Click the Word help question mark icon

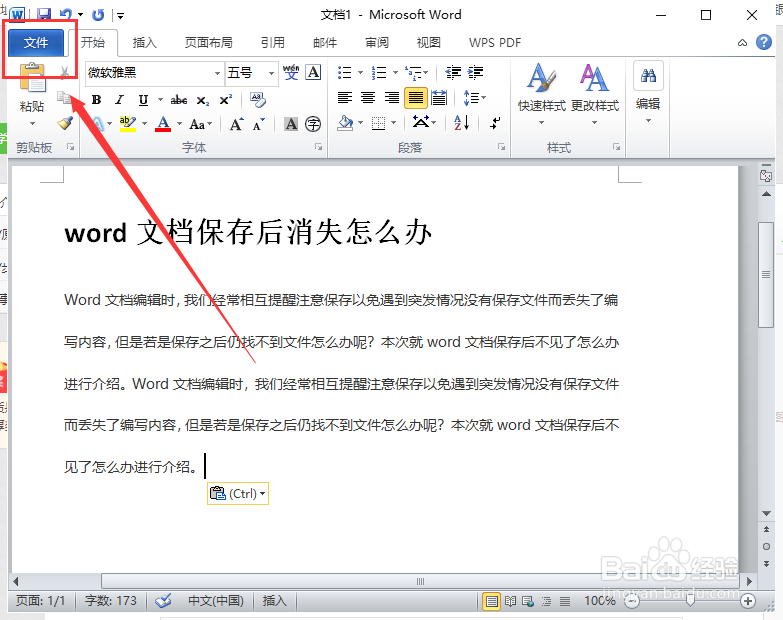[x=764, y=42]
